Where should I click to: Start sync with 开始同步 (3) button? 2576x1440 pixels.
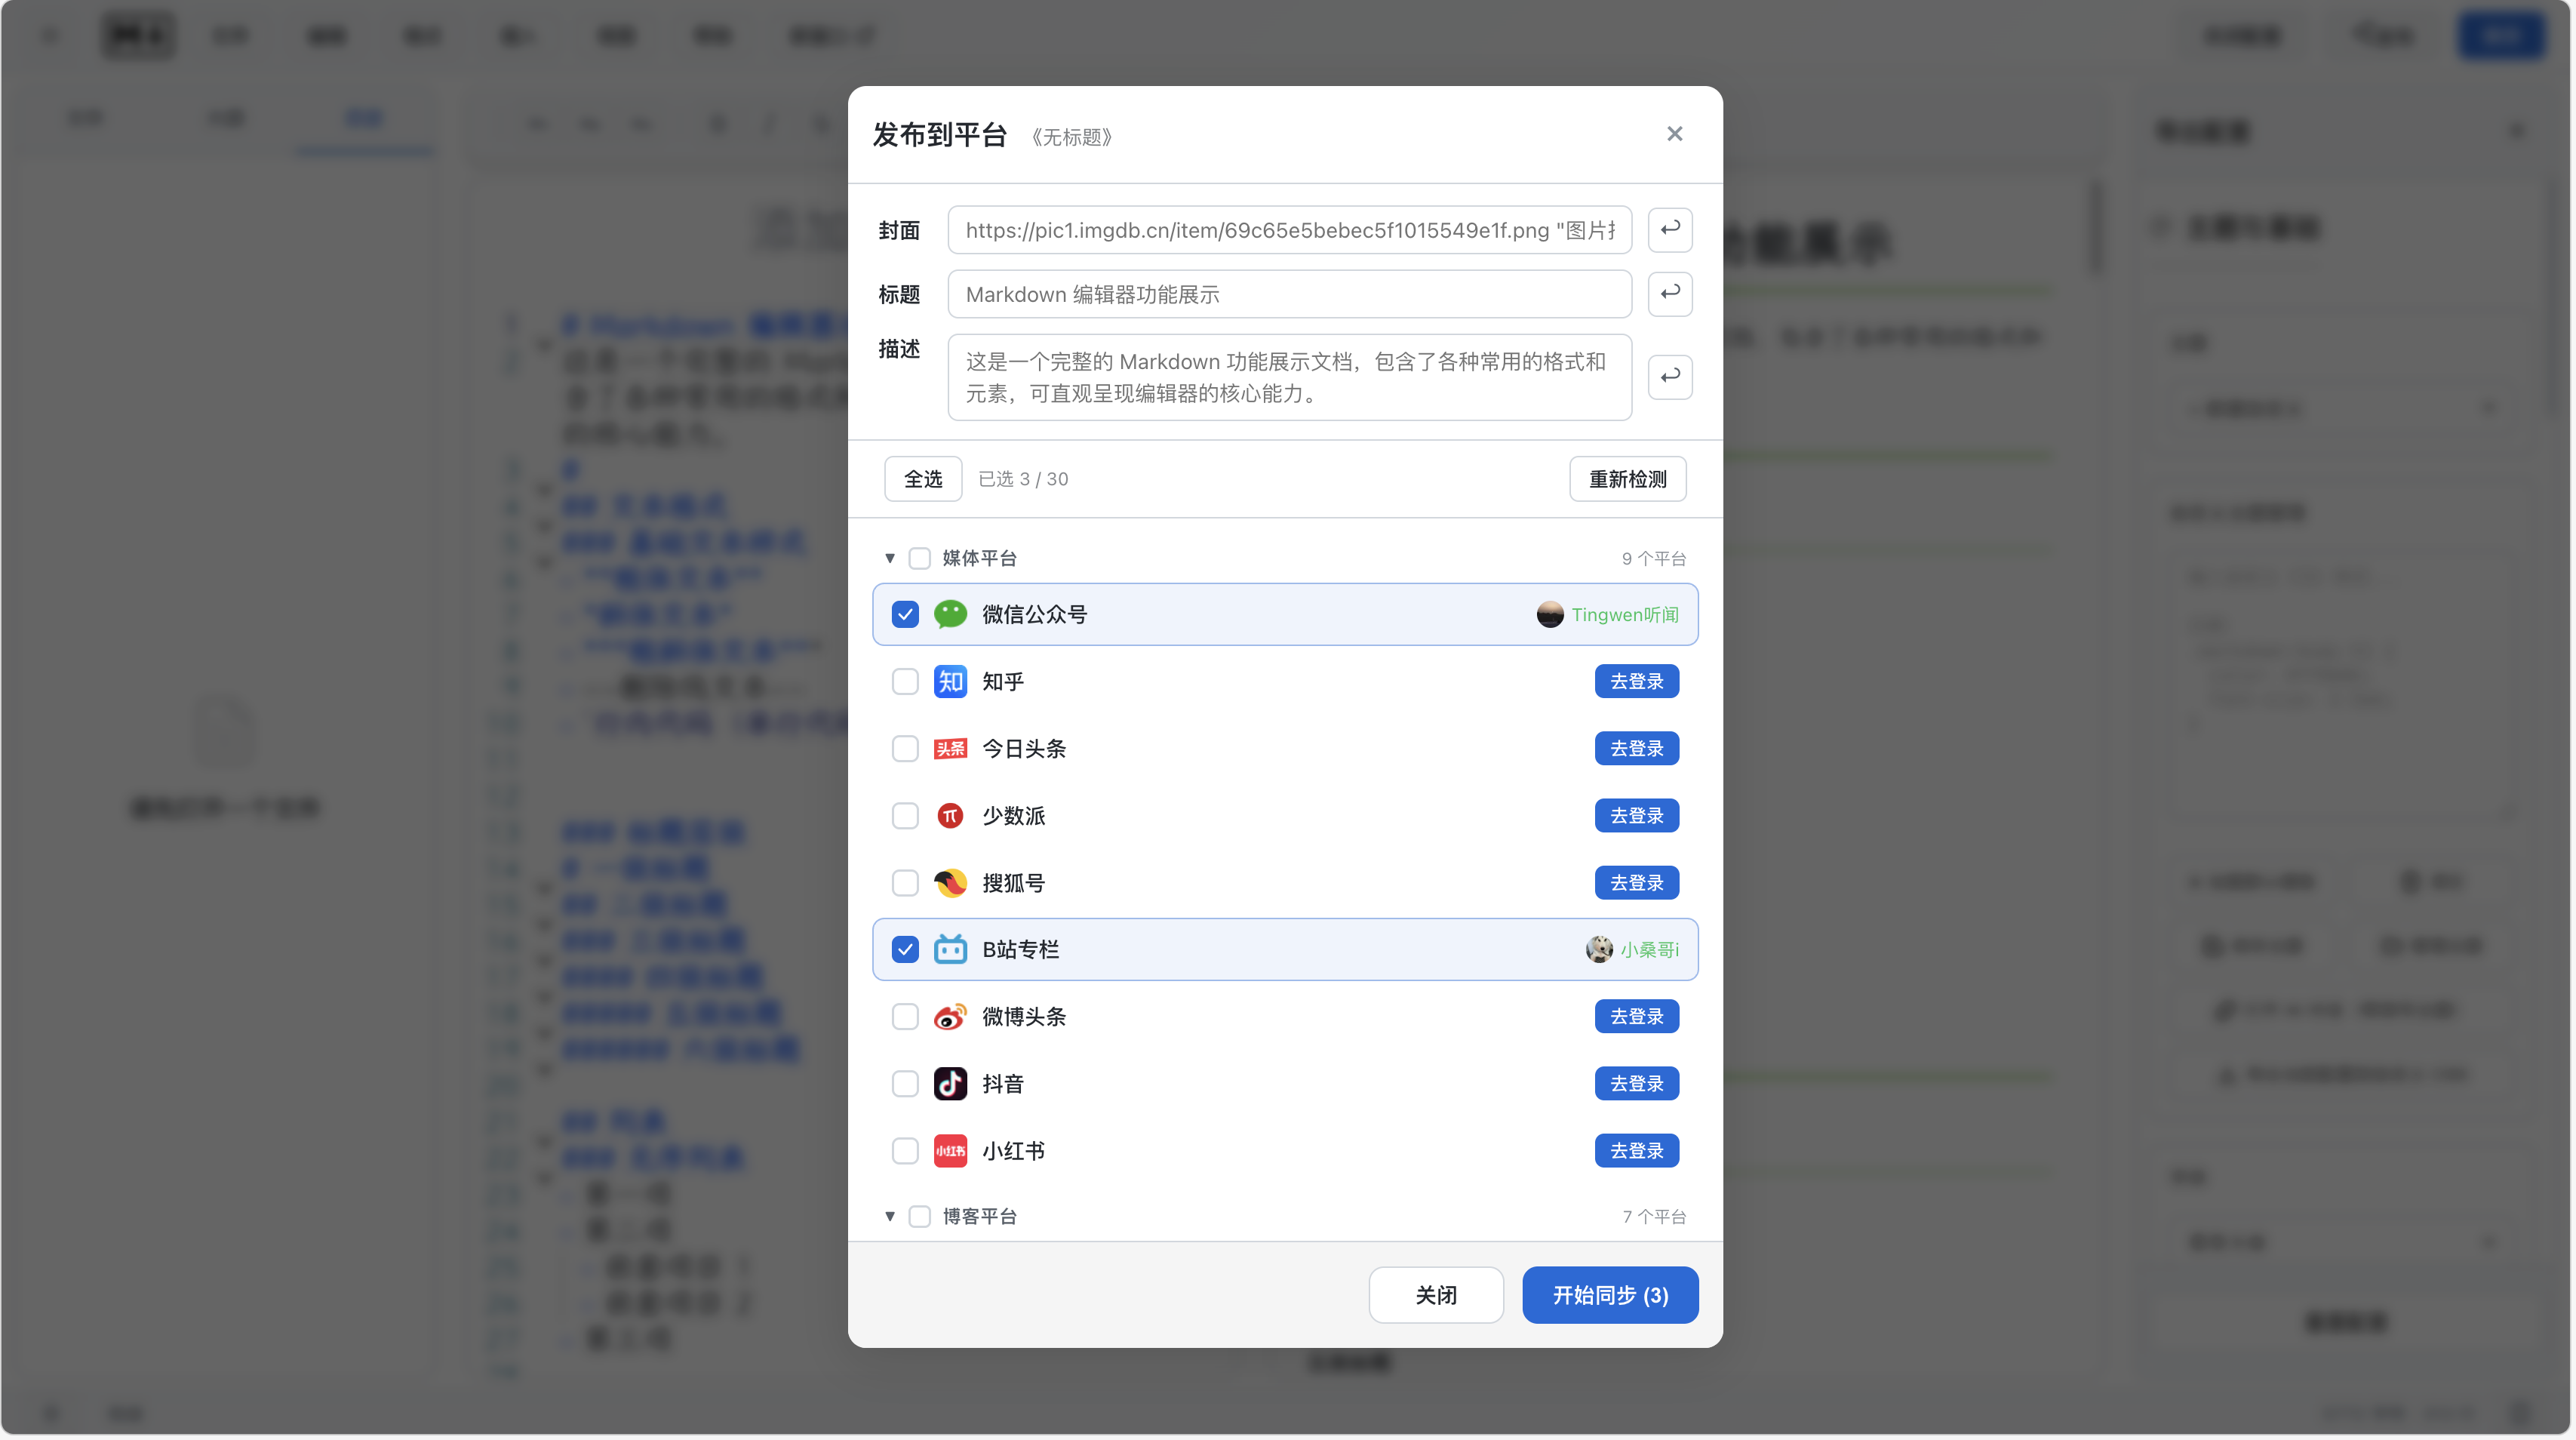coord(1609,1295)
